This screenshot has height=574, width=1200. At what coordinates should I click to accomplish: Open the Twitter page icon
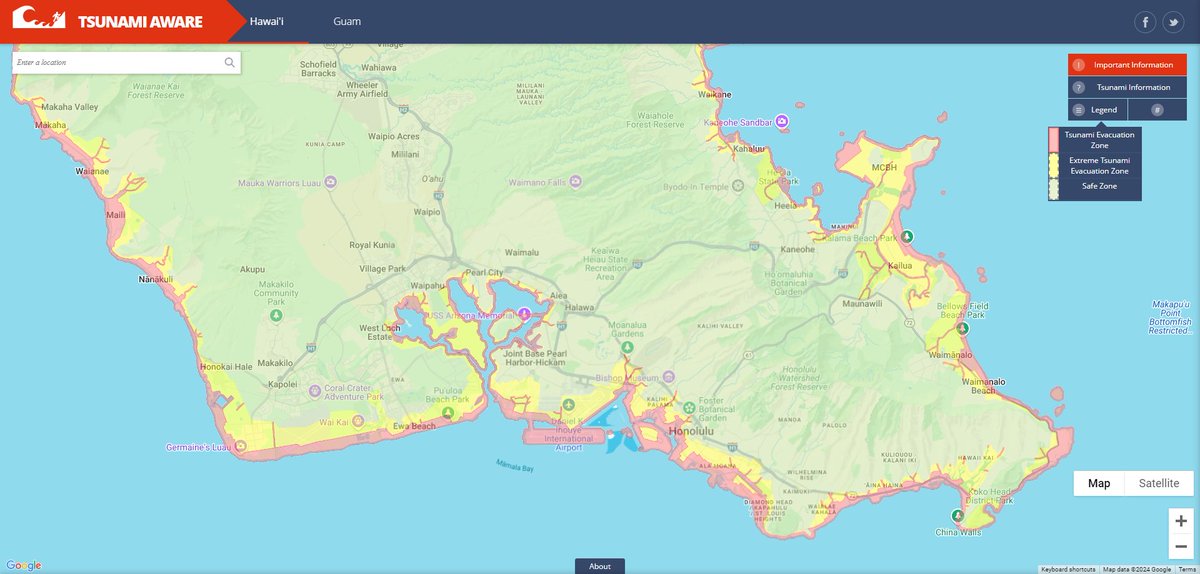1175,22
